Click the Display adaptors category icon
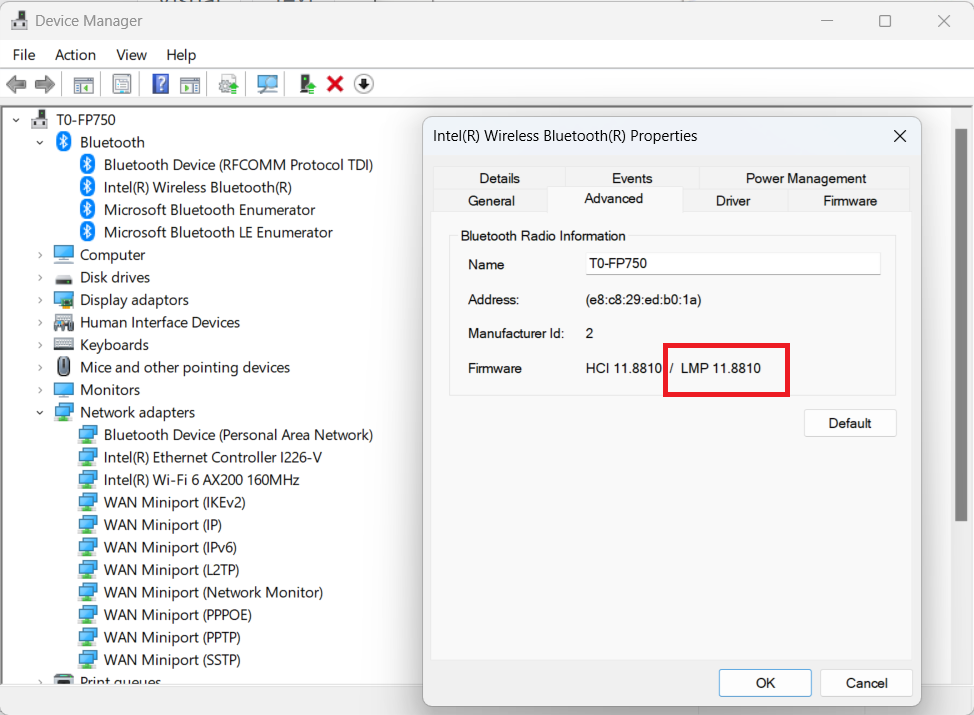Viewport: 974px width, 715px height. (x=63, y=299)
